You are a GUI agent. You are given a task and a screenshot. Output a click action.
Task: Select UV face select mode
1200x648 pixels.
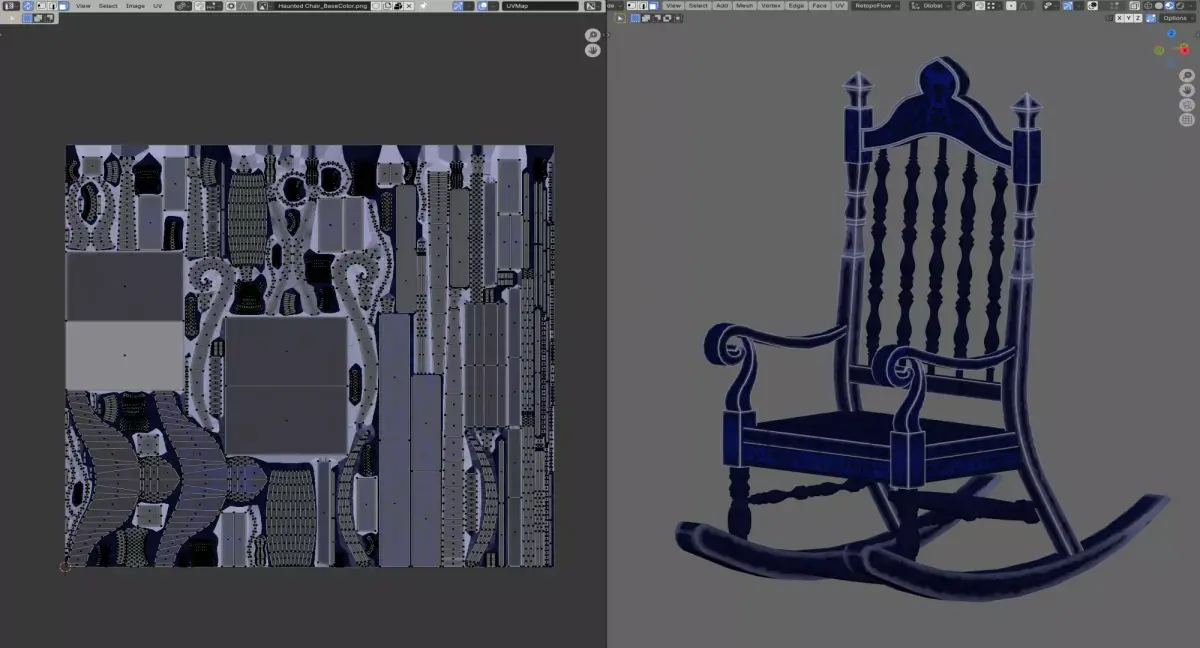pyautogui.click(x=62, y=6)
